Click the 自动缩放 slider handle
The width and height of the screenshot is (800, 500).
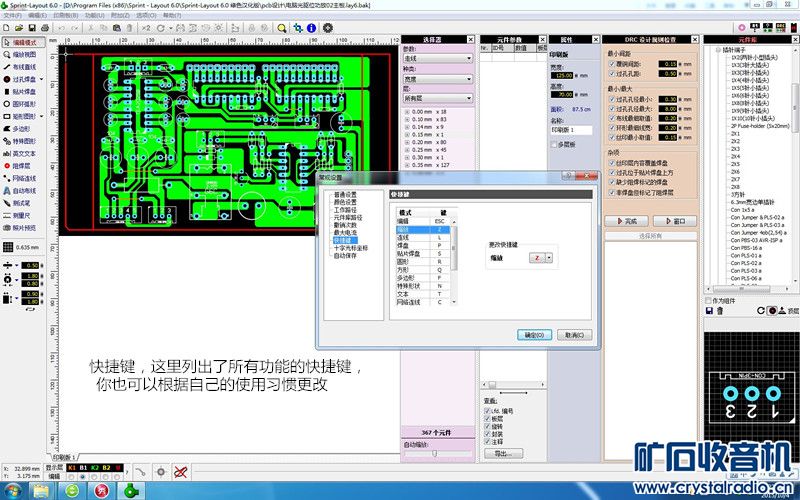[x=435, y=453]
